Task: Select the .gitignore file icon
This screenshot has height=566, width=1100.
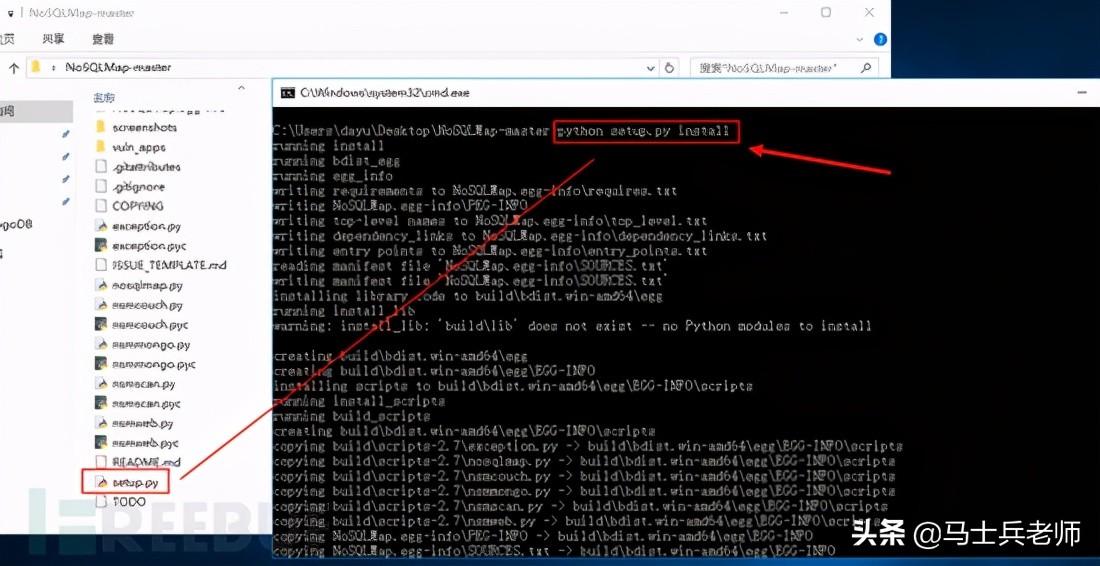Action: point(100,187)
